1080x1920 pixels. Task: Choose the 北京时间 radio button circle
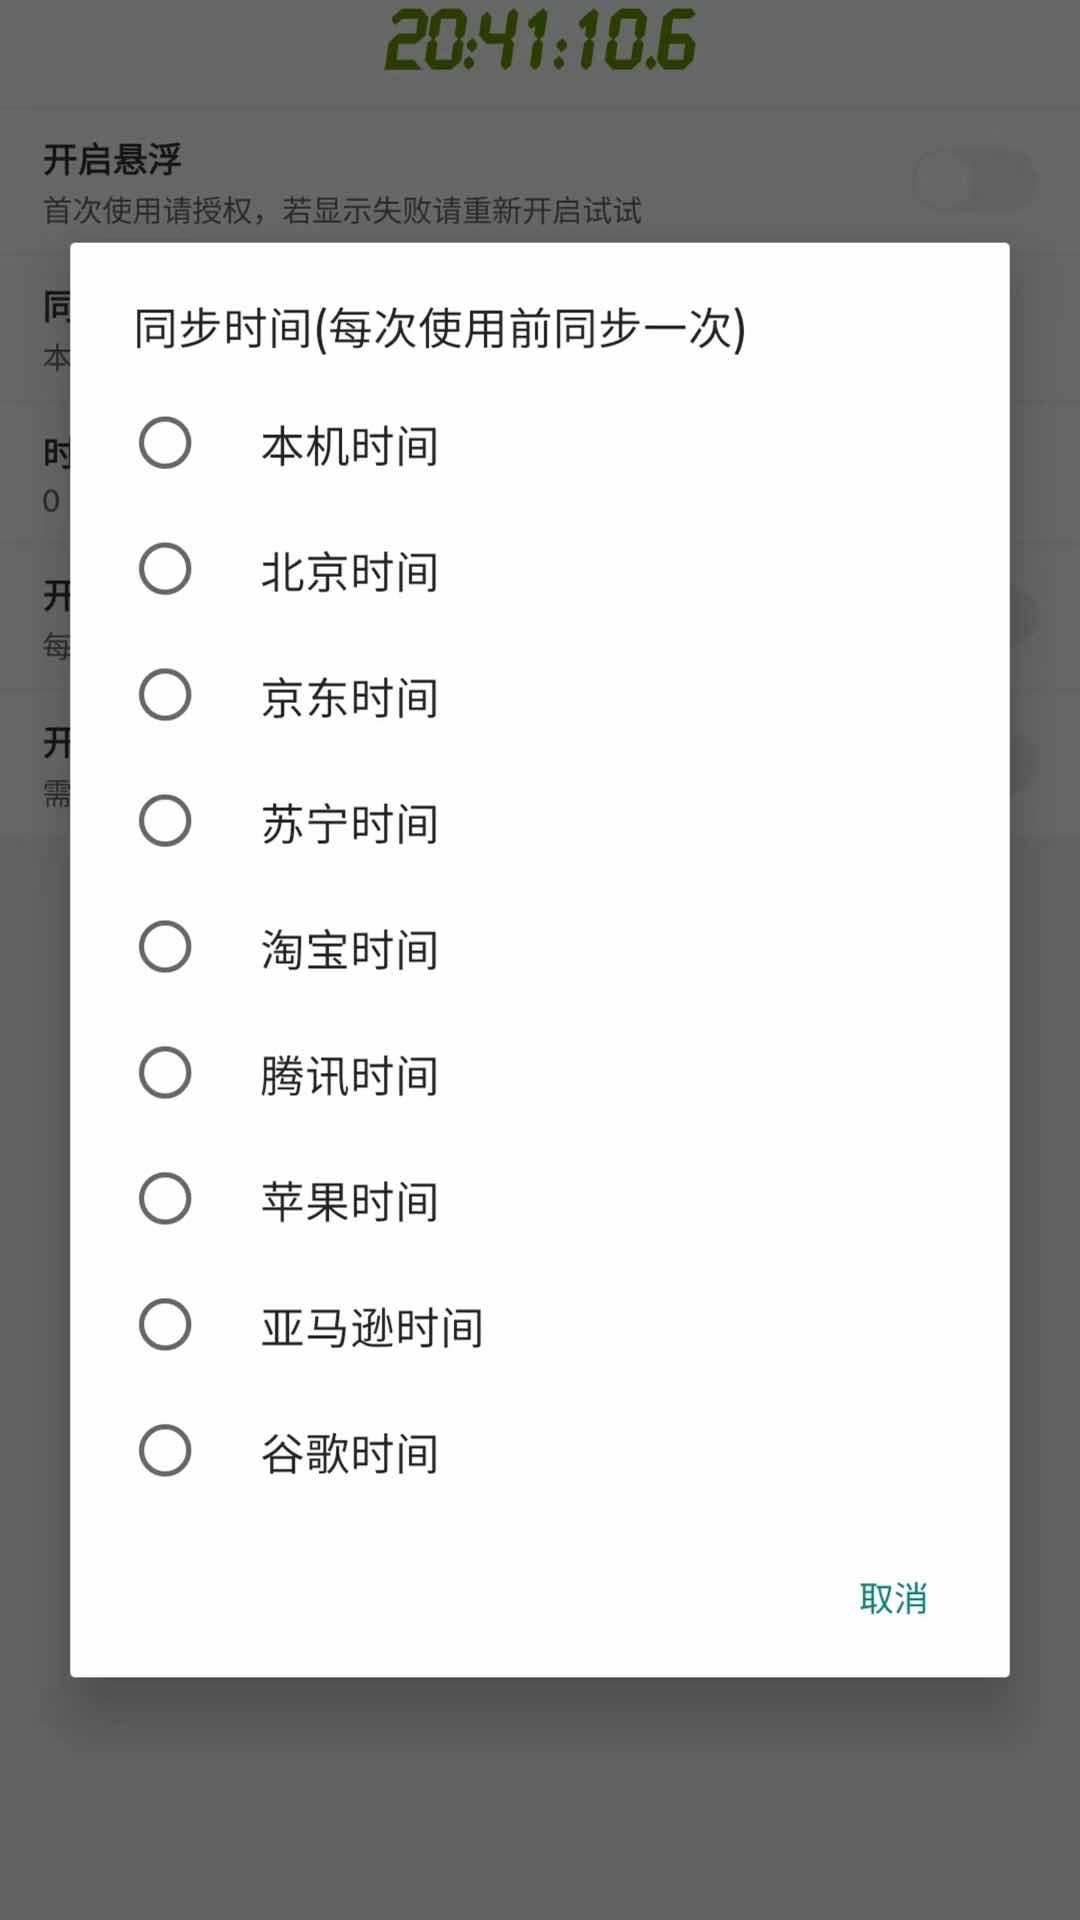click(x=165, y=569)
